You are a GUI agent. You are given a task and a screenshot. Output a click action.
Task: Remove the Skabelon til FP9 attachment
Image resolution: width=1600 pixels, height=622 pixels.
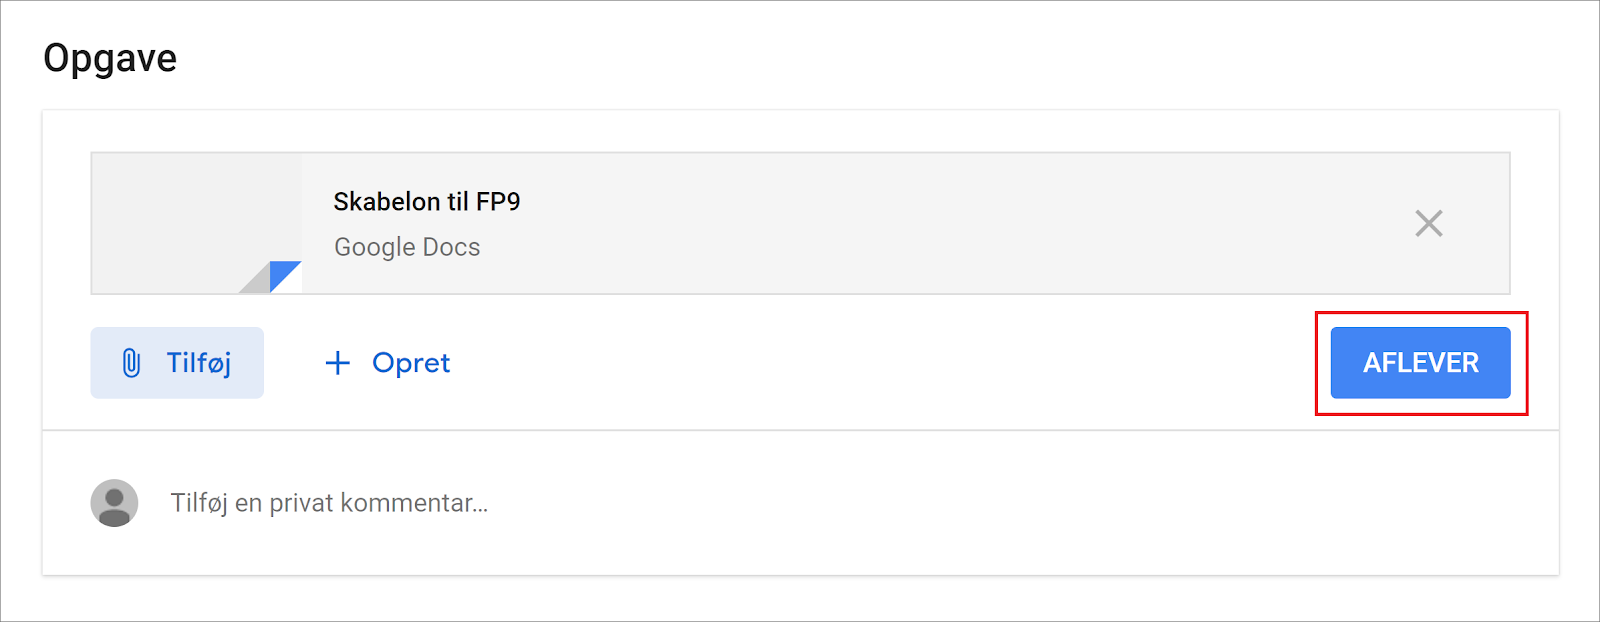pos(1429,223)
